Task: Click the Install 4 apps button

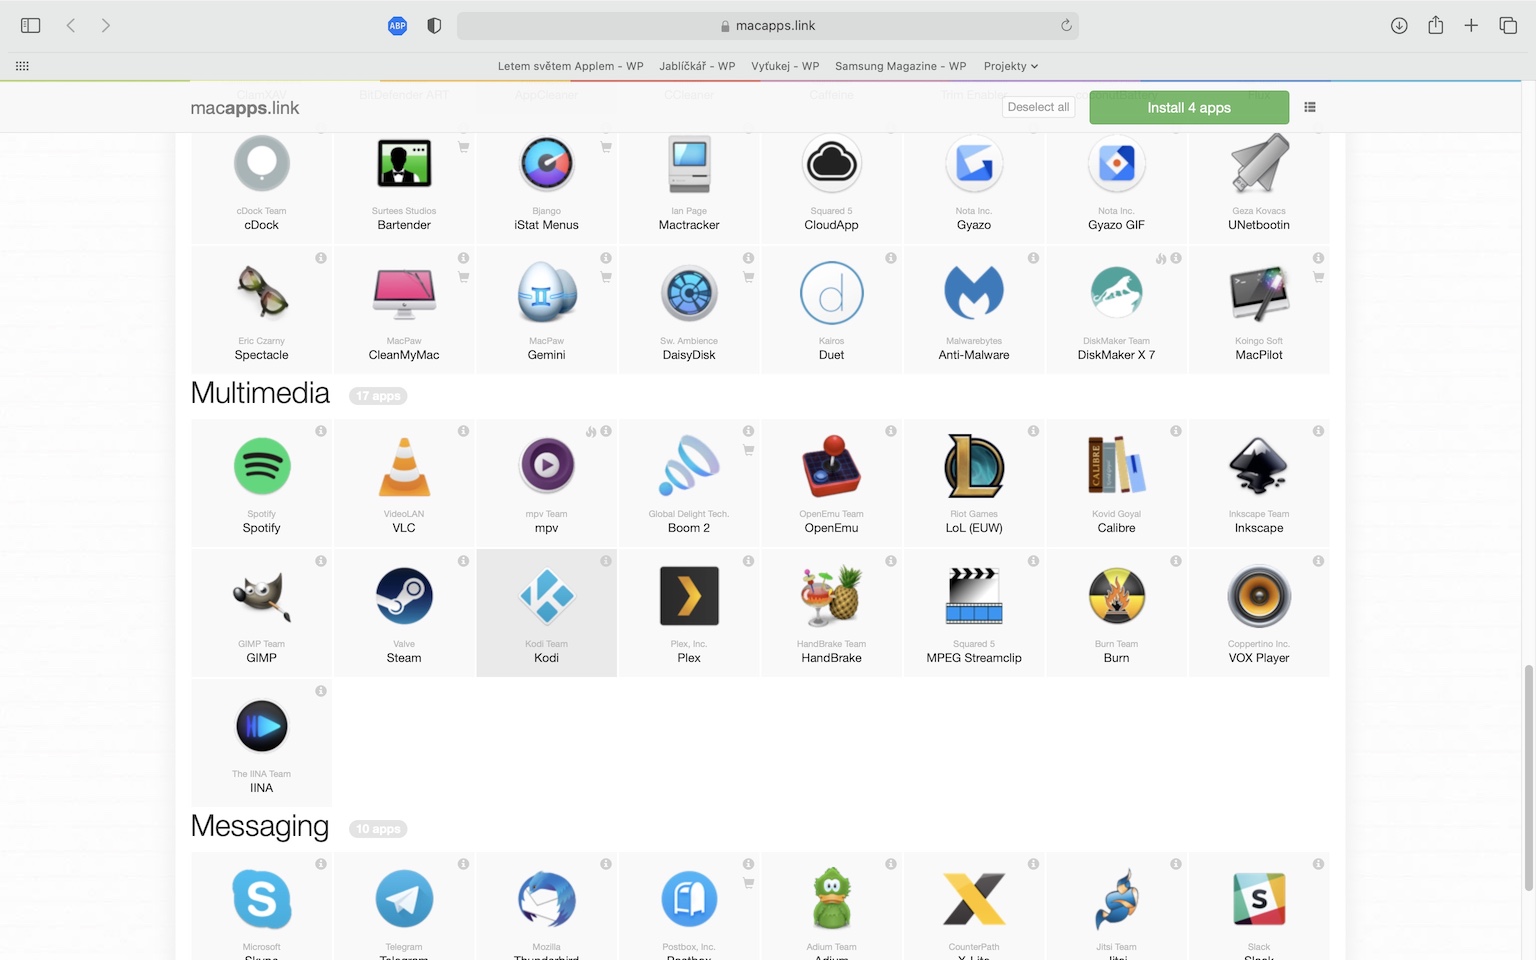Action: [1189, 108]
